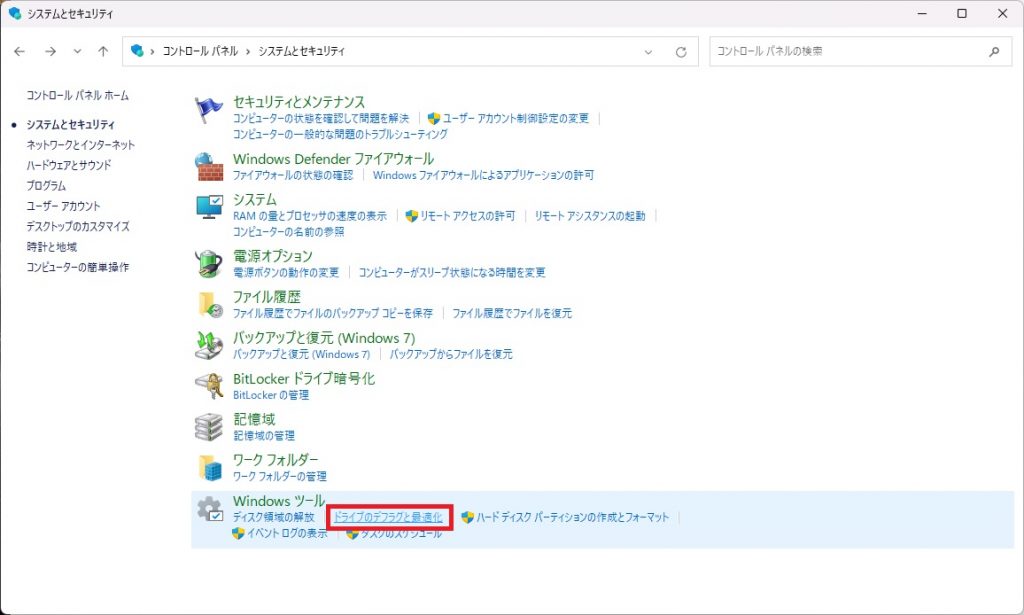Click ディスク領域の解放
The height and width of the screenshot is (615, 1024).
[x=274, y=517]
